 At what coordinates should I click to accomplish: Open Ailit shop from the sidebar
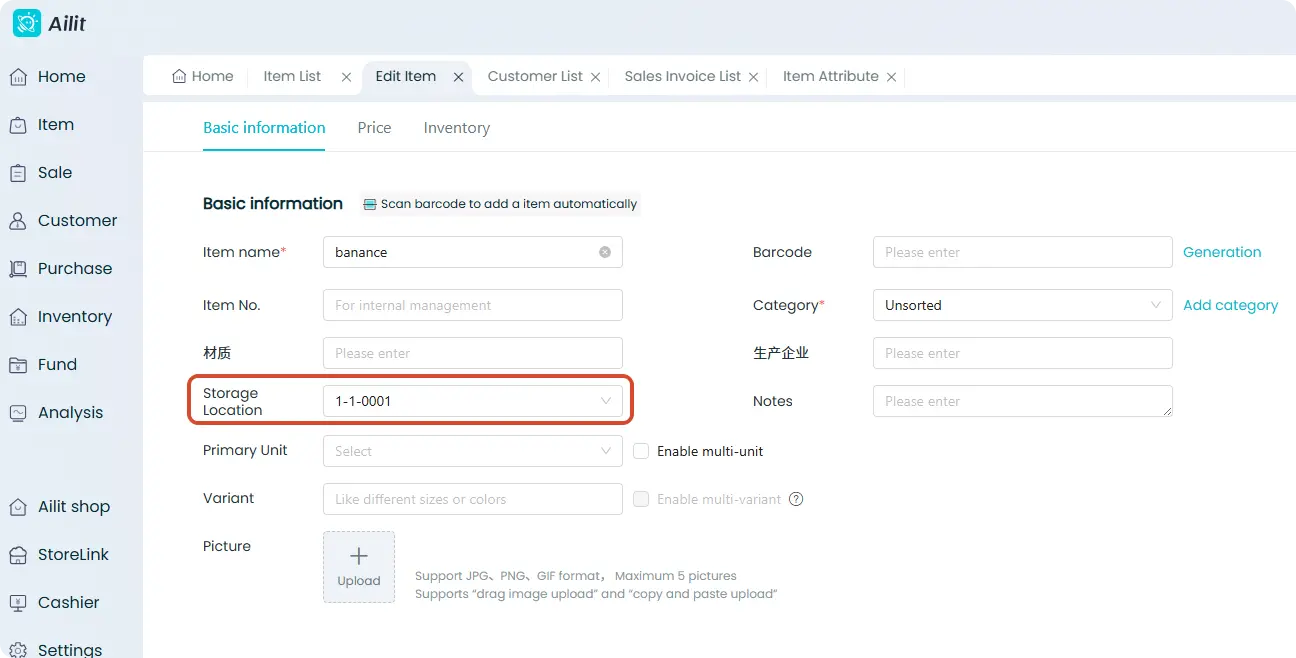pos(59,506)
